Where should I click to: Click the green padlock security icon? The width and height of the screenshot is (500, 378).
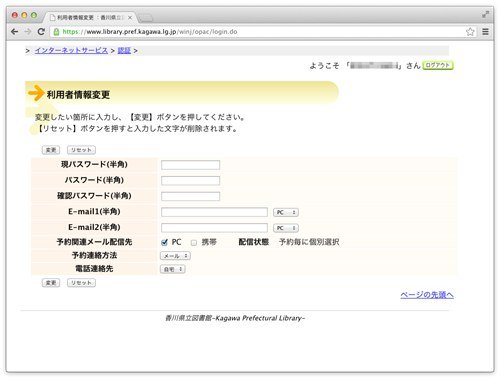(x=56, y=32)
